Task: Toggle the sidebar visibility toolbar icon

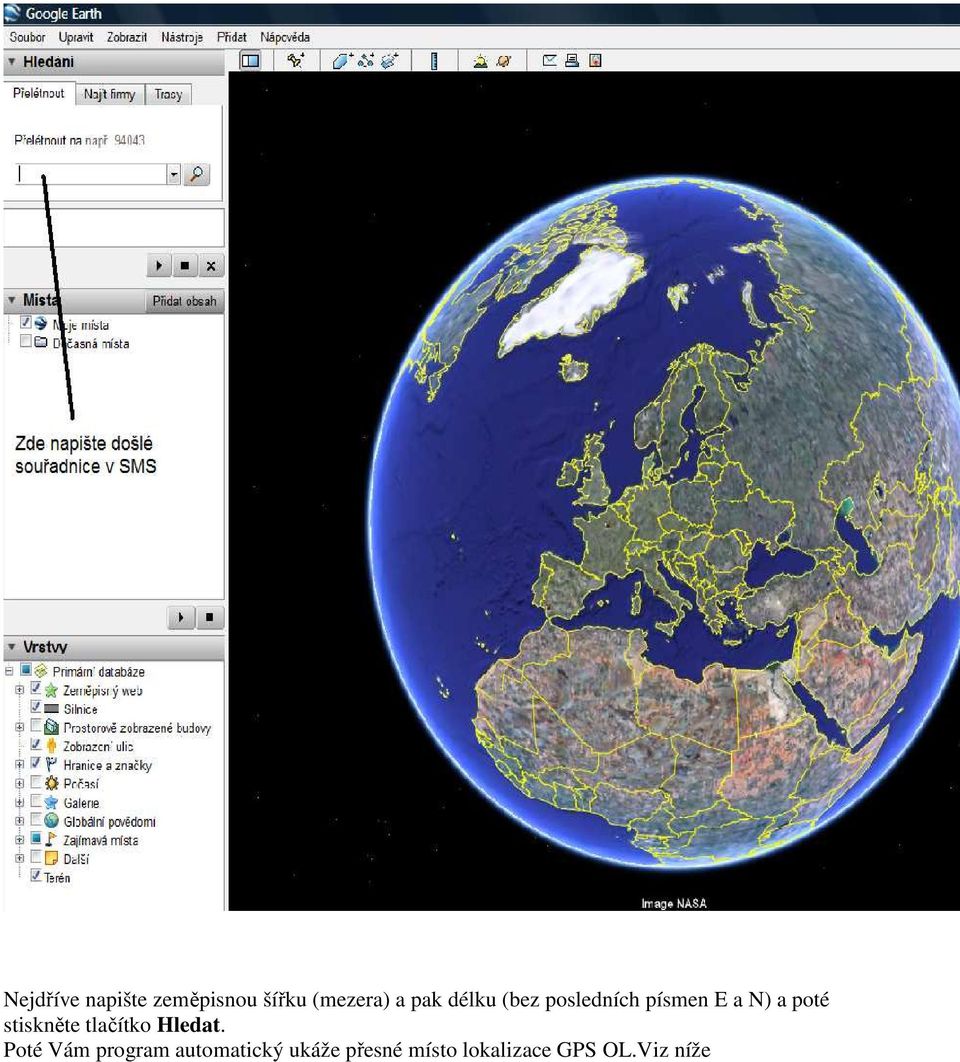Action: (250, 61)
